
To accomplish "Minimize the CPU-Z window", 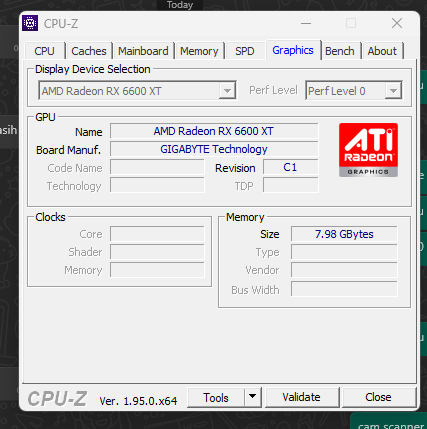I will 306,23.
